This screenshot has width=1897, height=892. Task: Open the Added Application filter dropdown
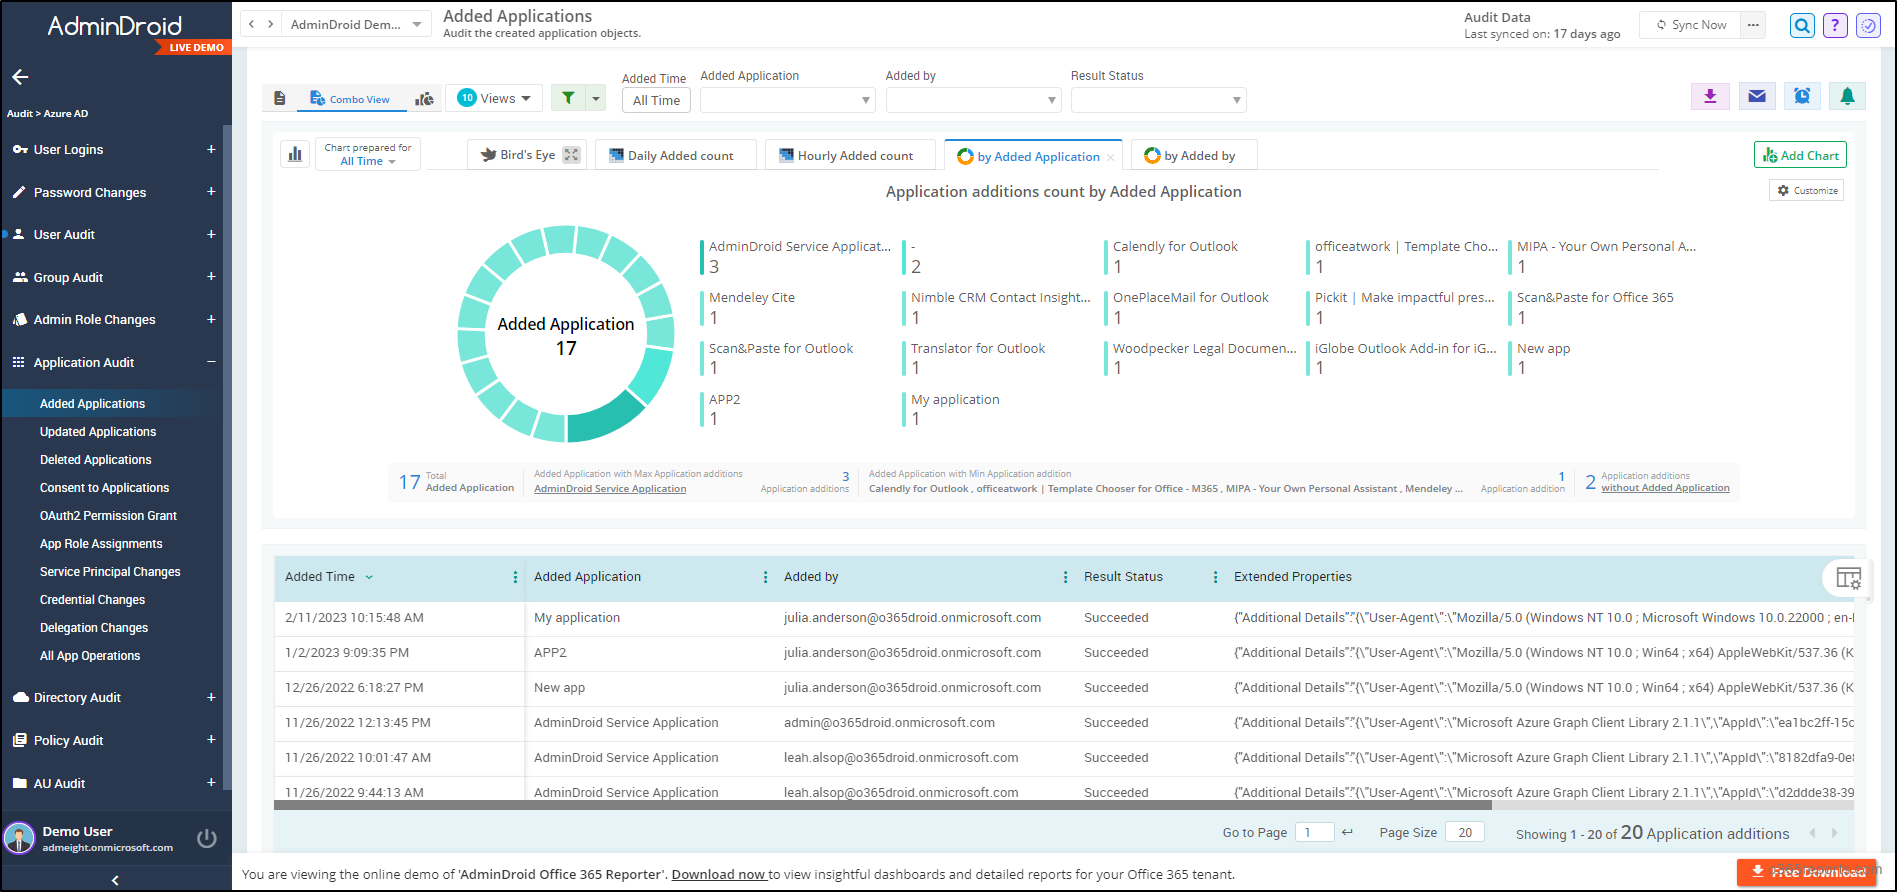point(788,100)
